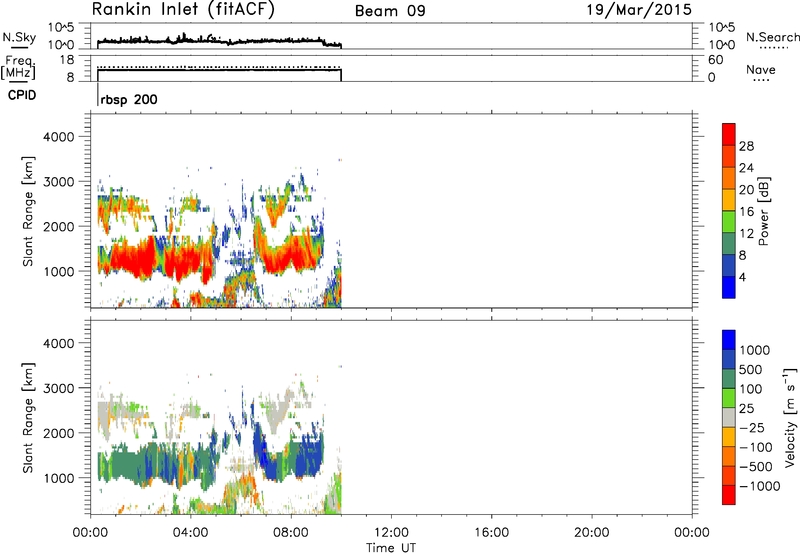Image resolution: width=800 pixels, height=554 pixels.
Task: Select the "4000" tick of the power panel
Action: (59, 137)
